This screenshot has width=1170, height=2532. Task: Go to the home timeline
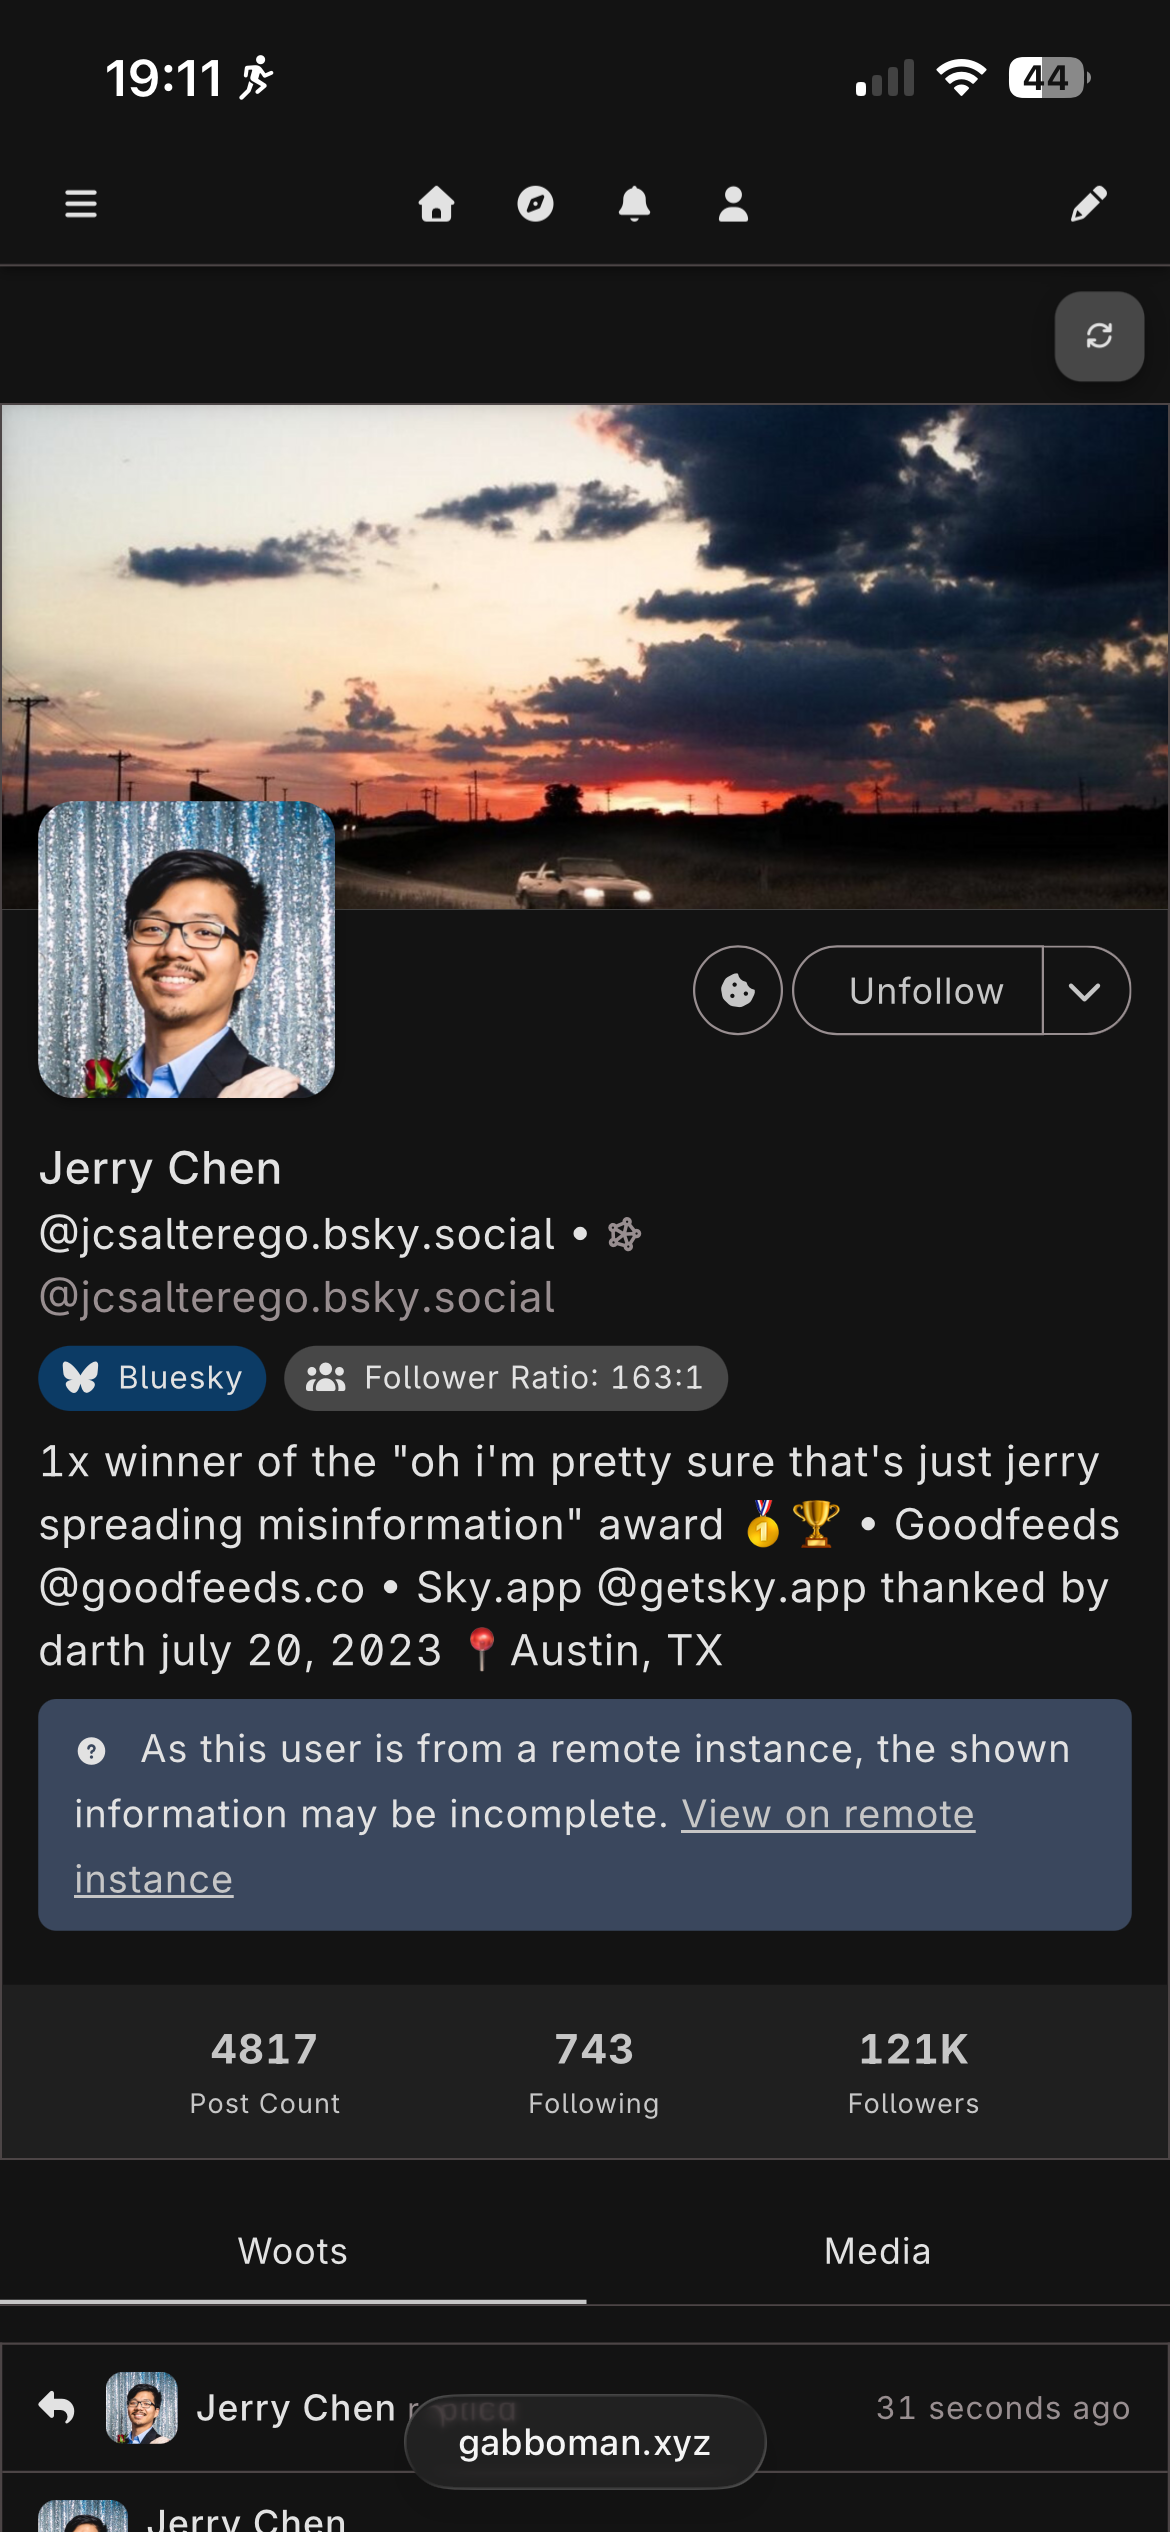(436, 204)
